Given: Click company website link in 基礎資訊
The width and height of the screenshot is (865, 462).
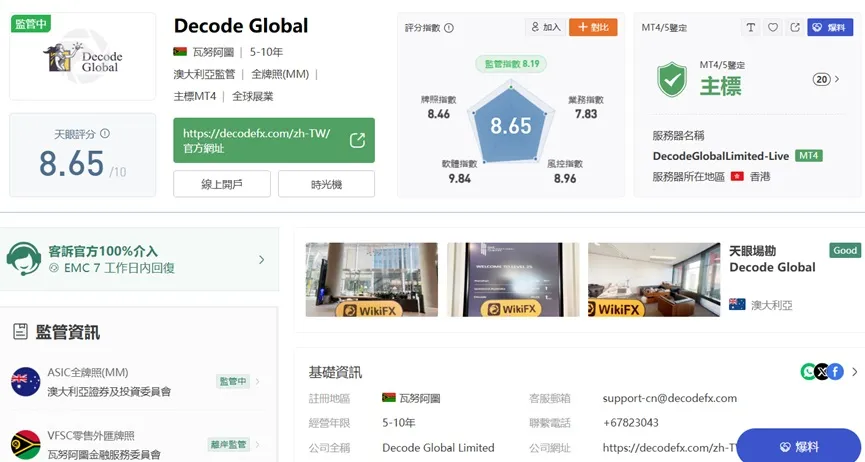Looking at the screenshot, I should click(x=670, y=448).
